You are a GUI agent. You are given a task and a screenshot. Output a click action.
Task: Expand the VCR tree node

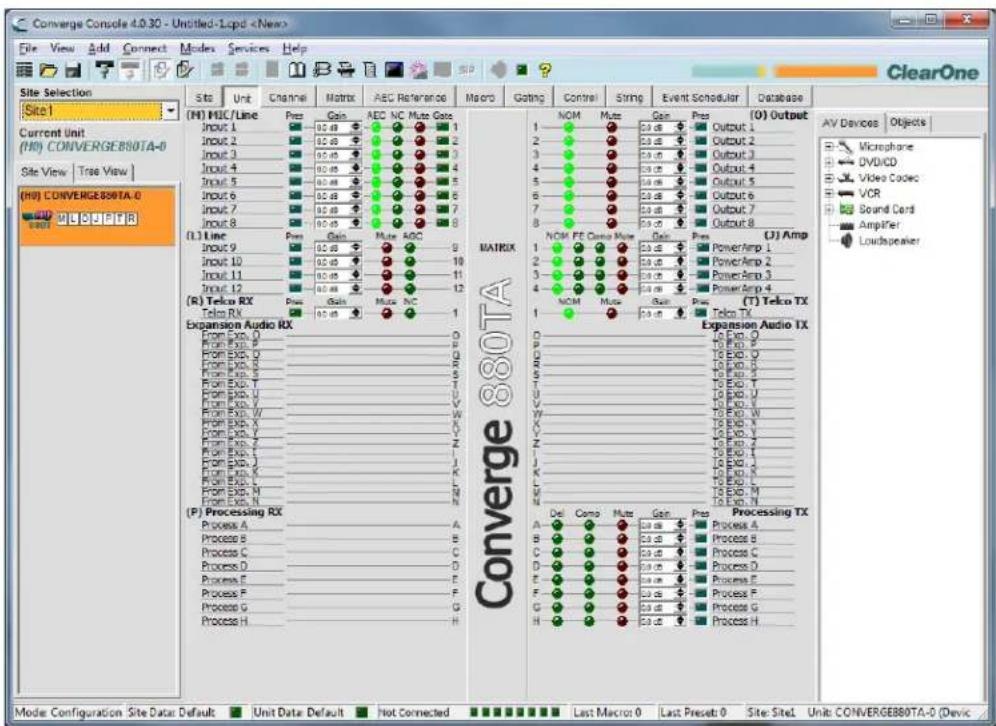[x=829, y=194]
